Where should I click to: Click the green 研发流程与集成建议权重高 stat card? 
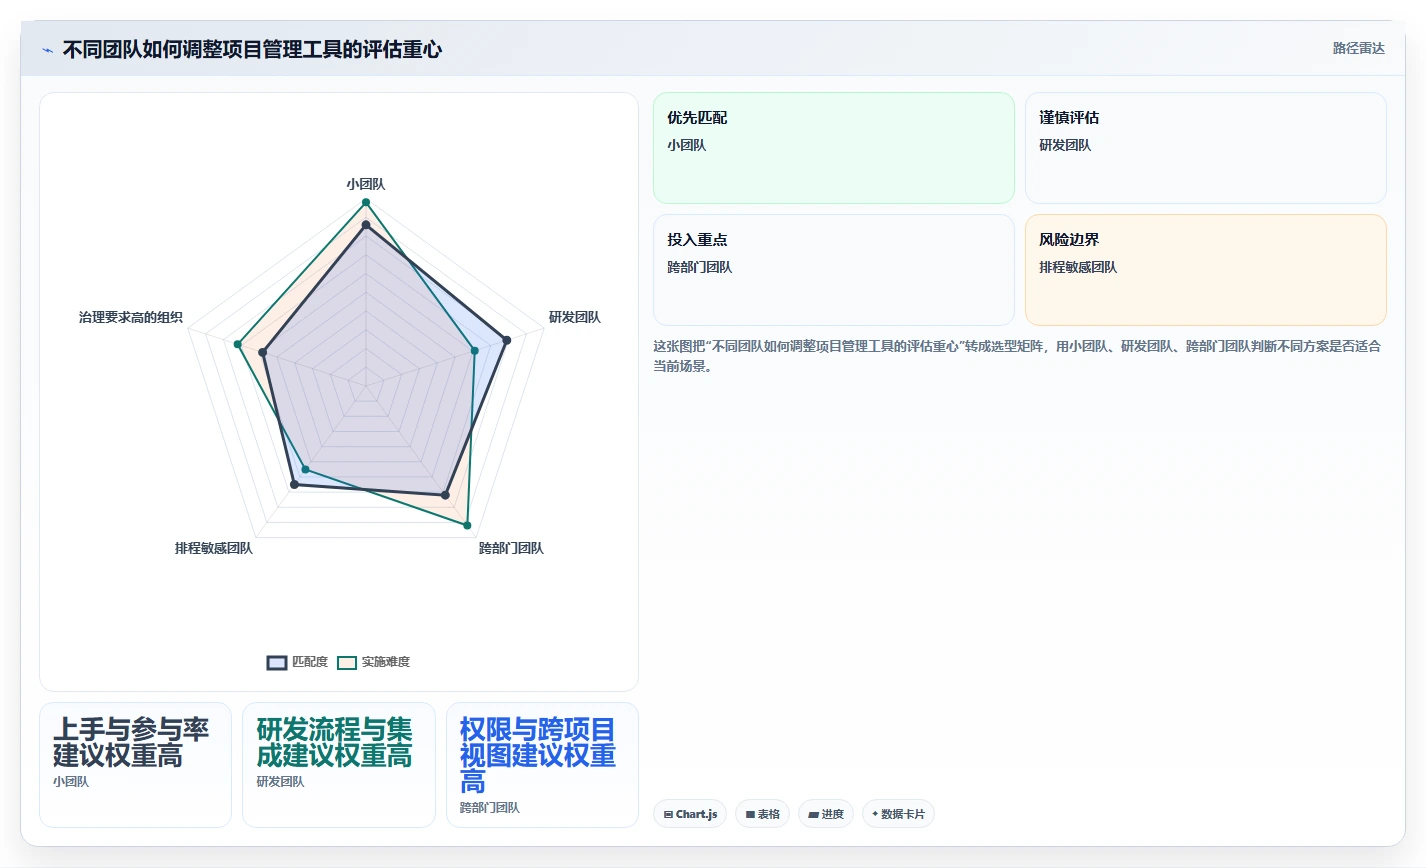coord(339,765)
